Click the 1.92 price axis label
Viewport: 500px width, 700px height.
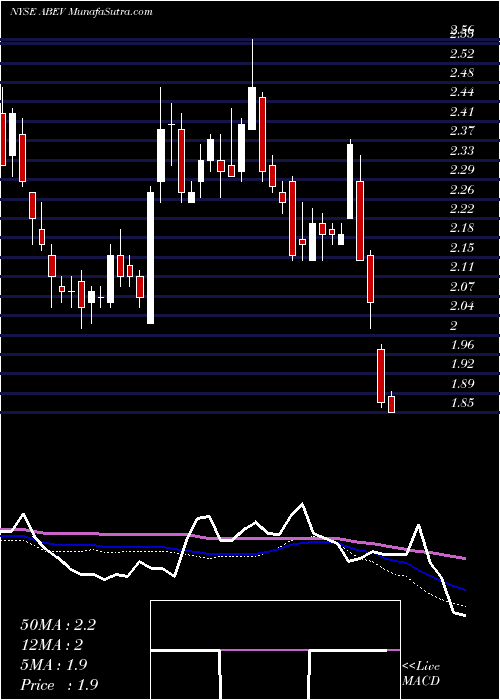coord(462,364)
